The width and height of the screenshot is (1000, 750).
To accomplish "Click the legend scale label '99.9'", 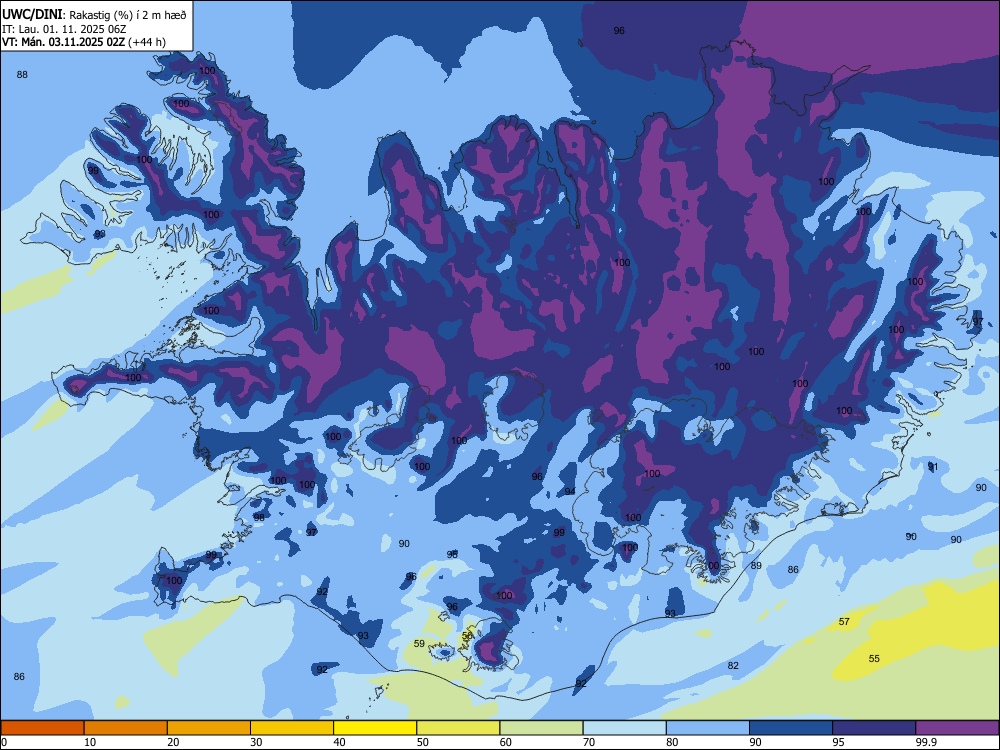I will (x=926, y=742).
